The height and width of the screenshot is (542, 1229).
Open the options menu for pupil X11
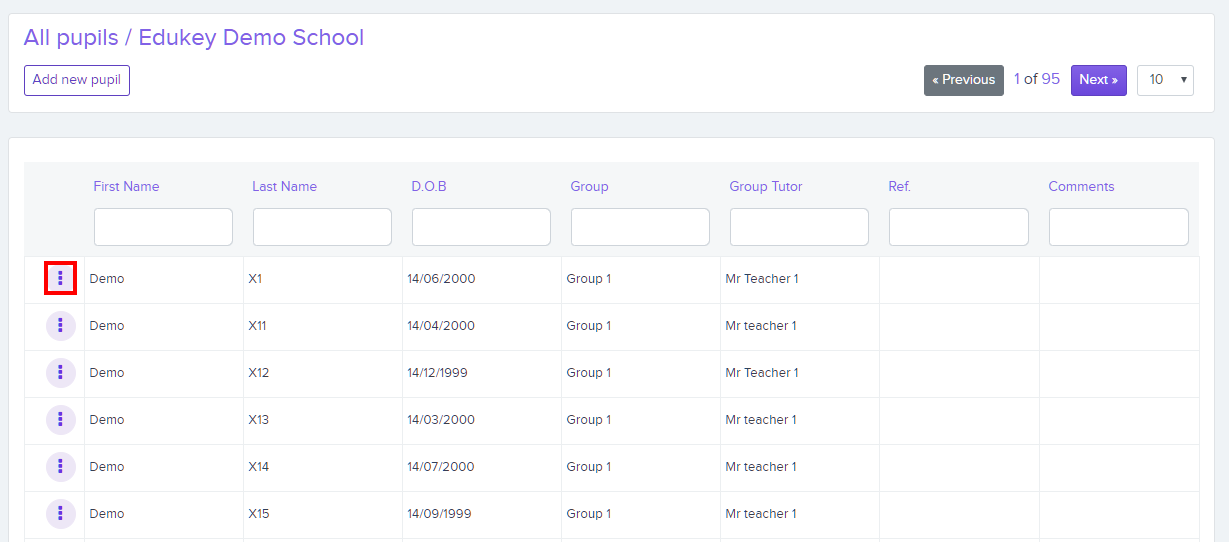coord(61,326)
